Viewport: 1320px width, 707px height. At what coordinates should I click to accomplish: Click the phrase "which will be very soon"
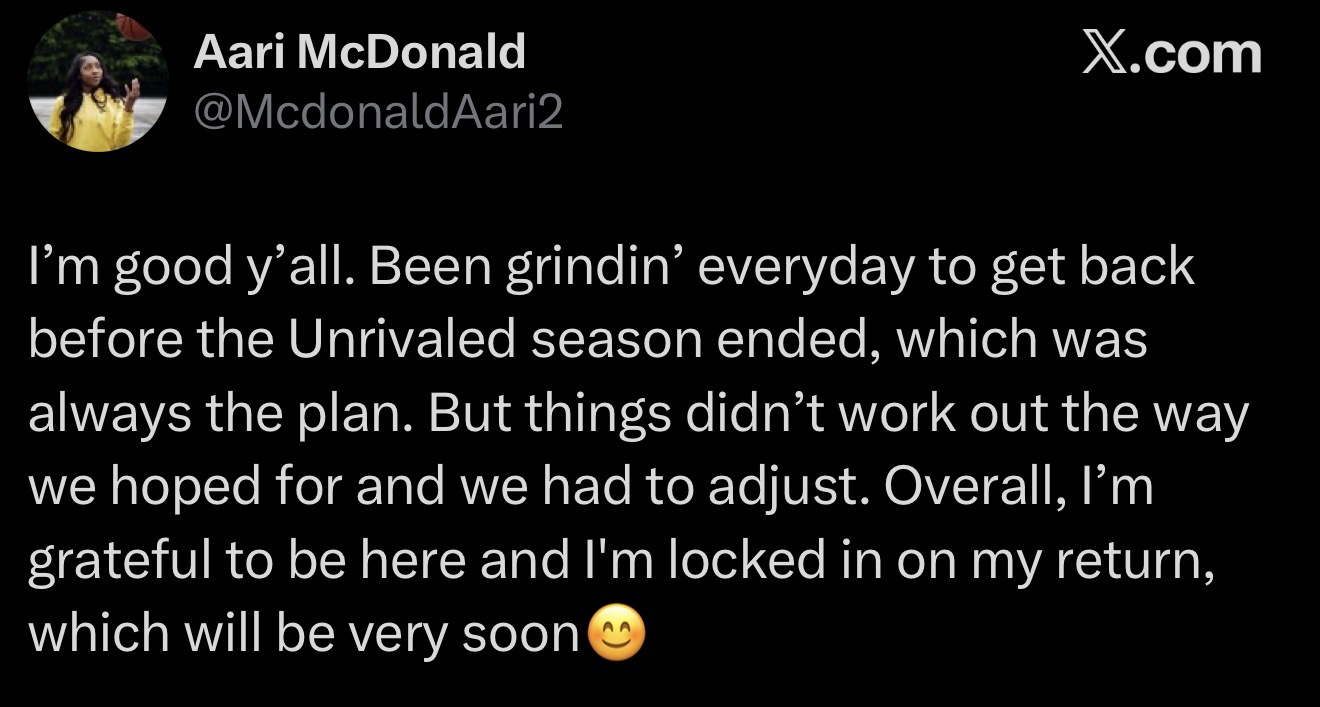click(304, 634)
